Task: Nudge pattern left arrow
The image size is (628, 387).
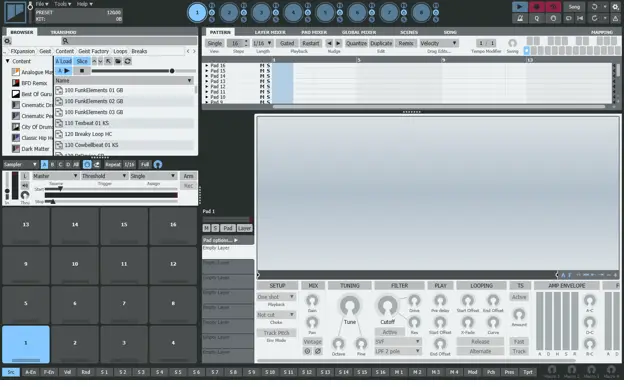Action: point(329,43)
